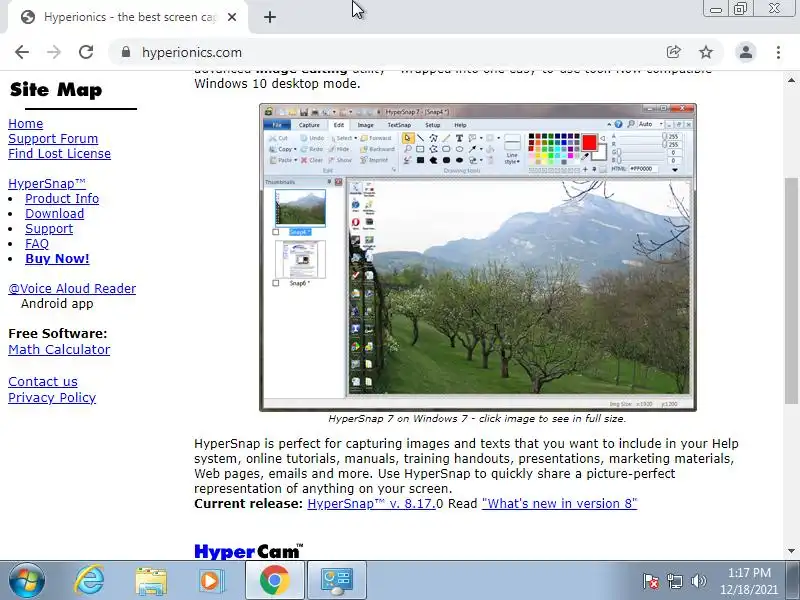Click the Buy Now! link
Screen dimensions: 800x600
pos(57,259)
